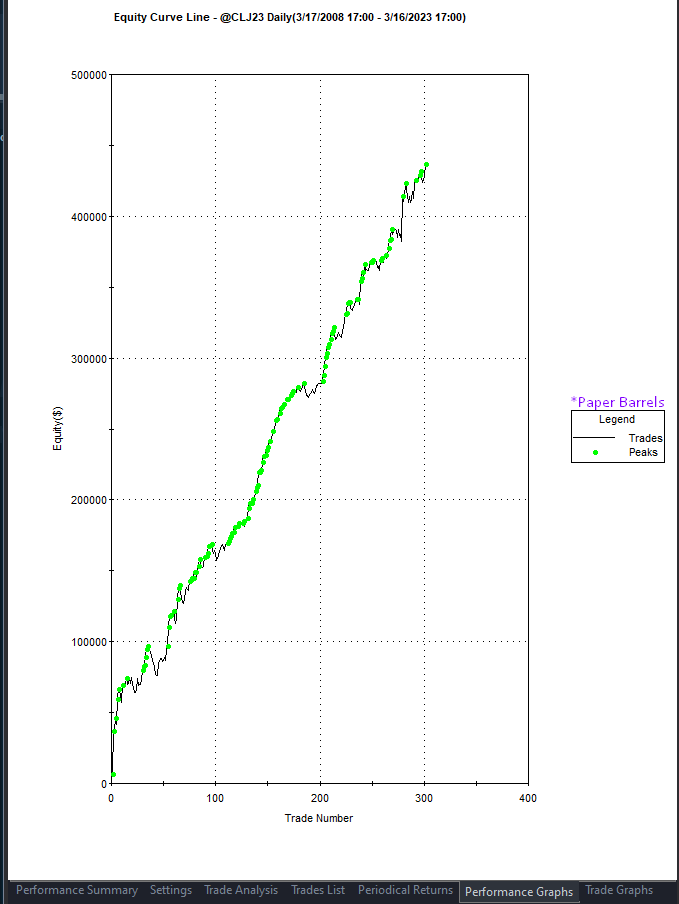Click the Legend box header
Viewport: 679px width, 904px height.
click(x=617, y=419)
